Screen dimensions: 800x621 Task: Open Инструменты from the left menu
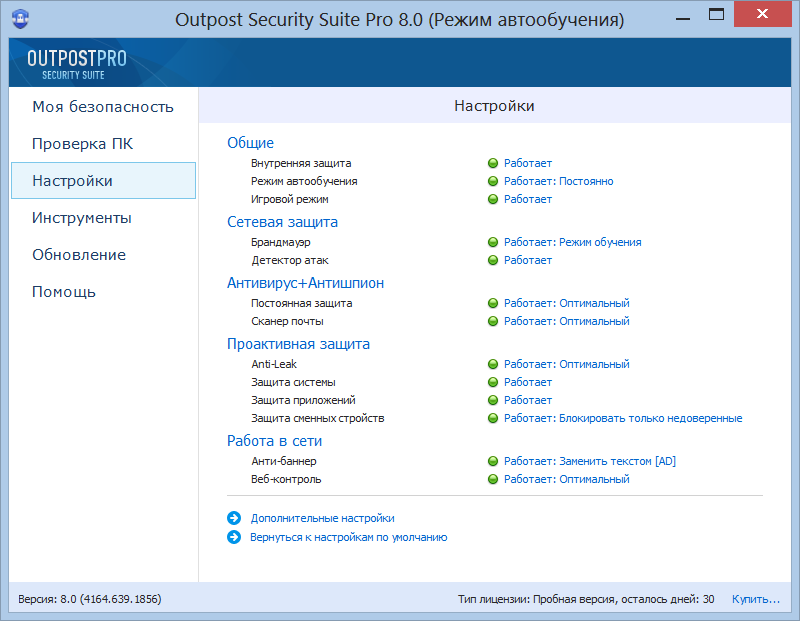pyautogui.click(x=82, y=218)
